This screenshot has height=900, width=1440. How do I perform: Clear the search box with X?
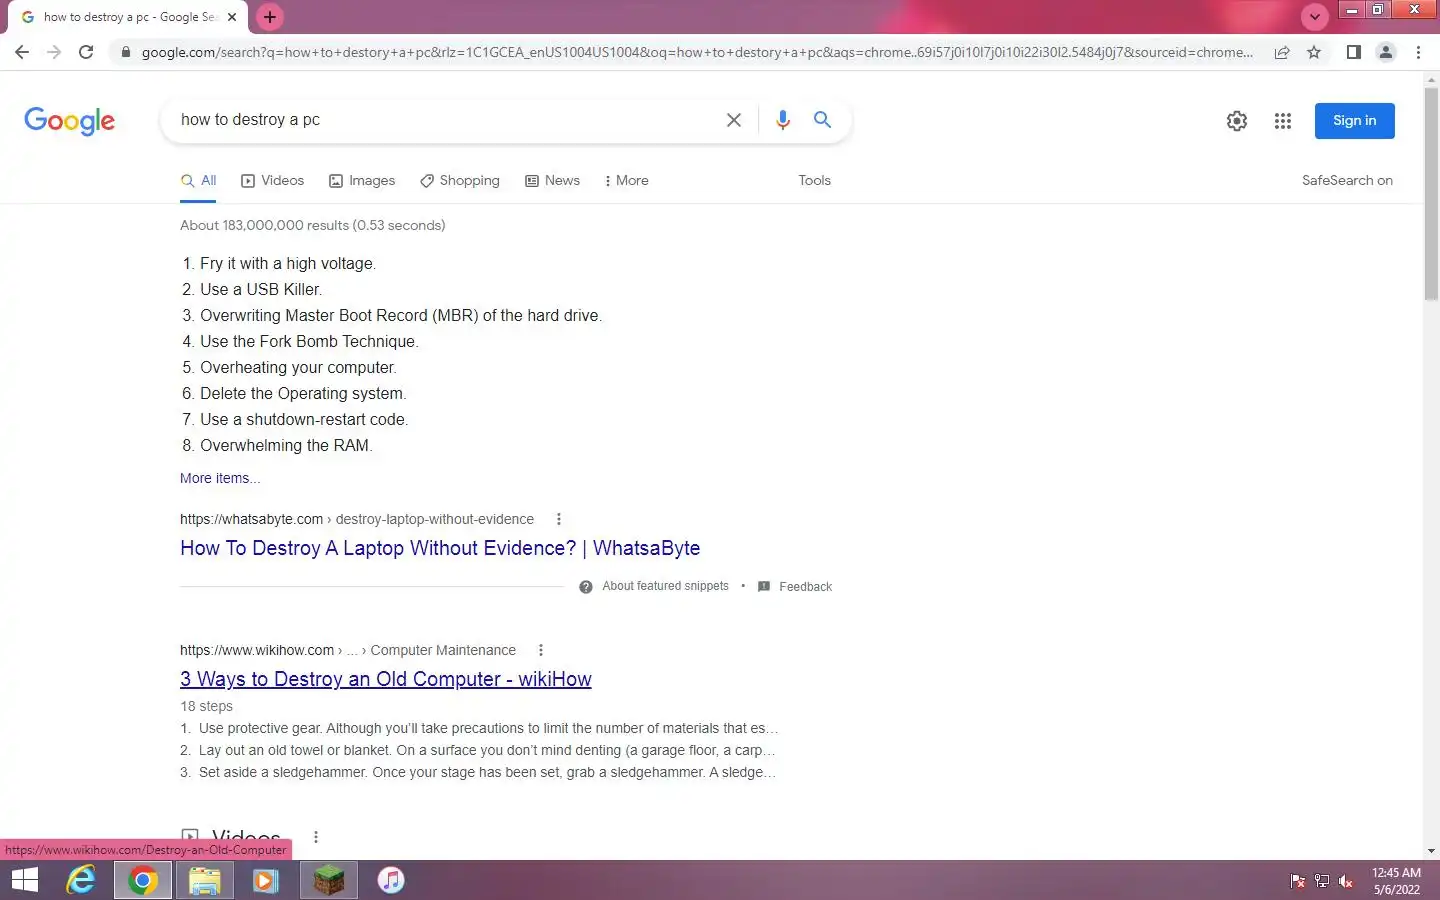(733, 120)
